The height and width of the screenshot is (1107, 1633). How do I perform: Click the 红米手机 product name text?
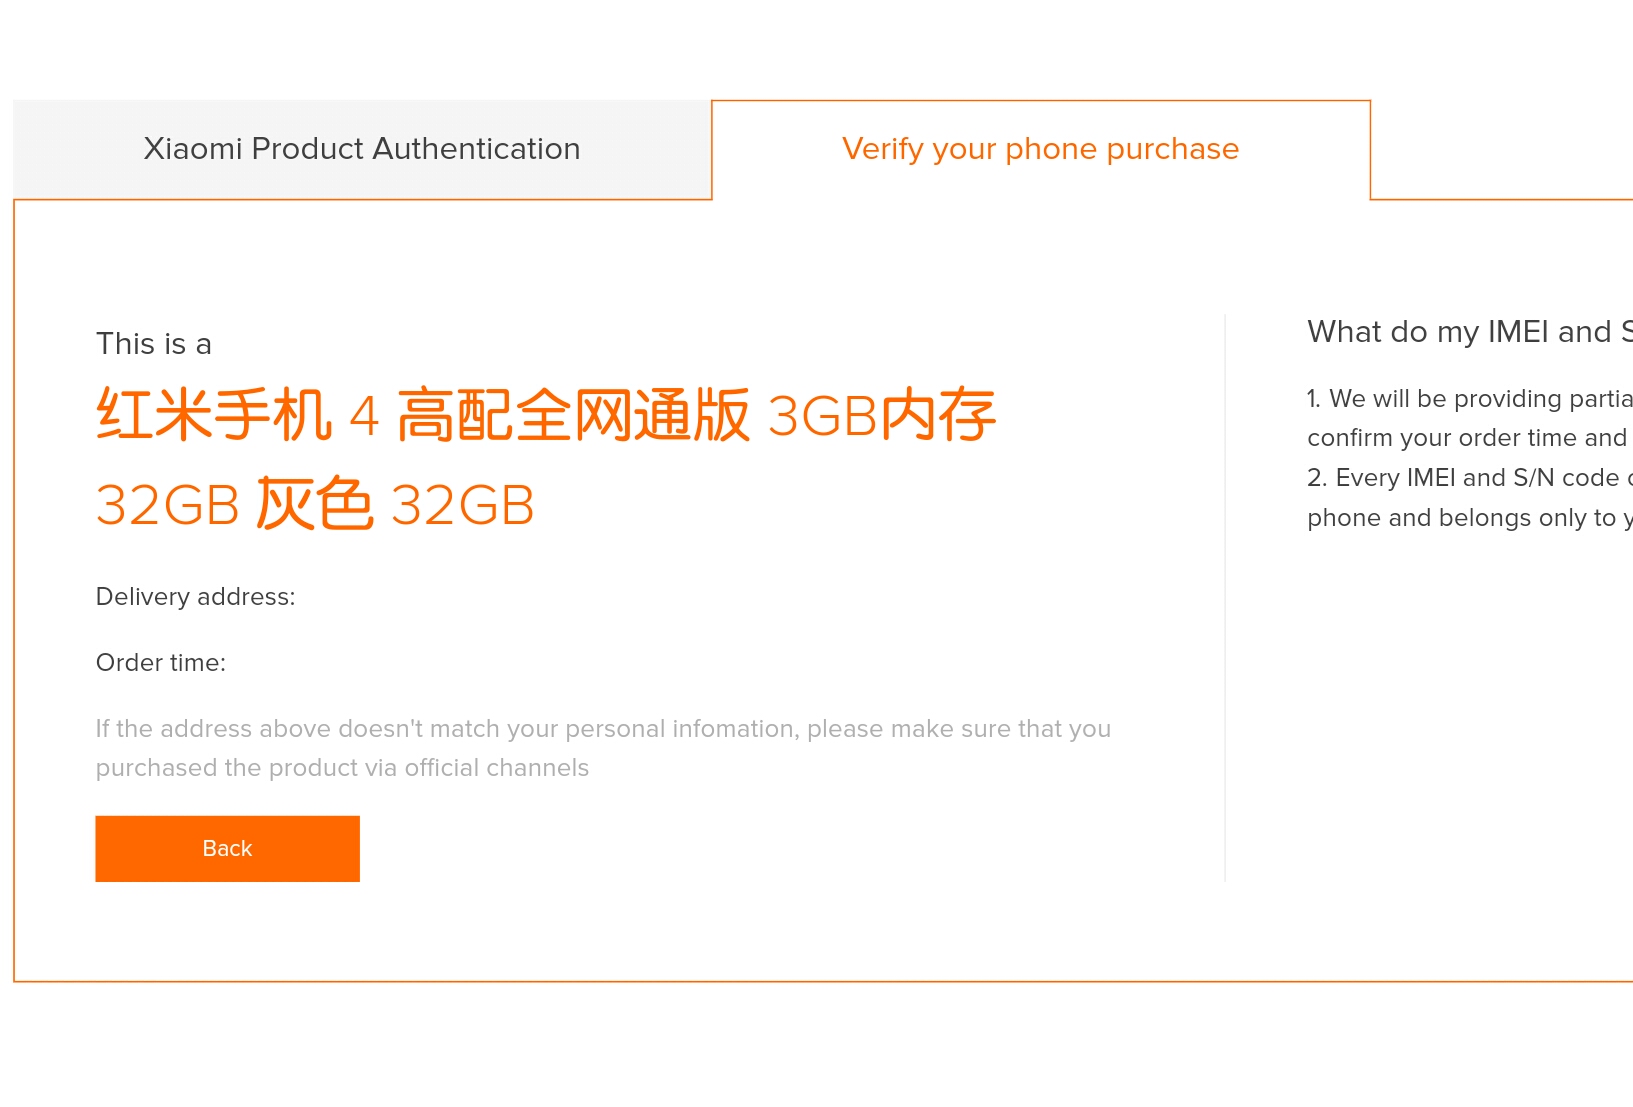[x=213, y=416]
